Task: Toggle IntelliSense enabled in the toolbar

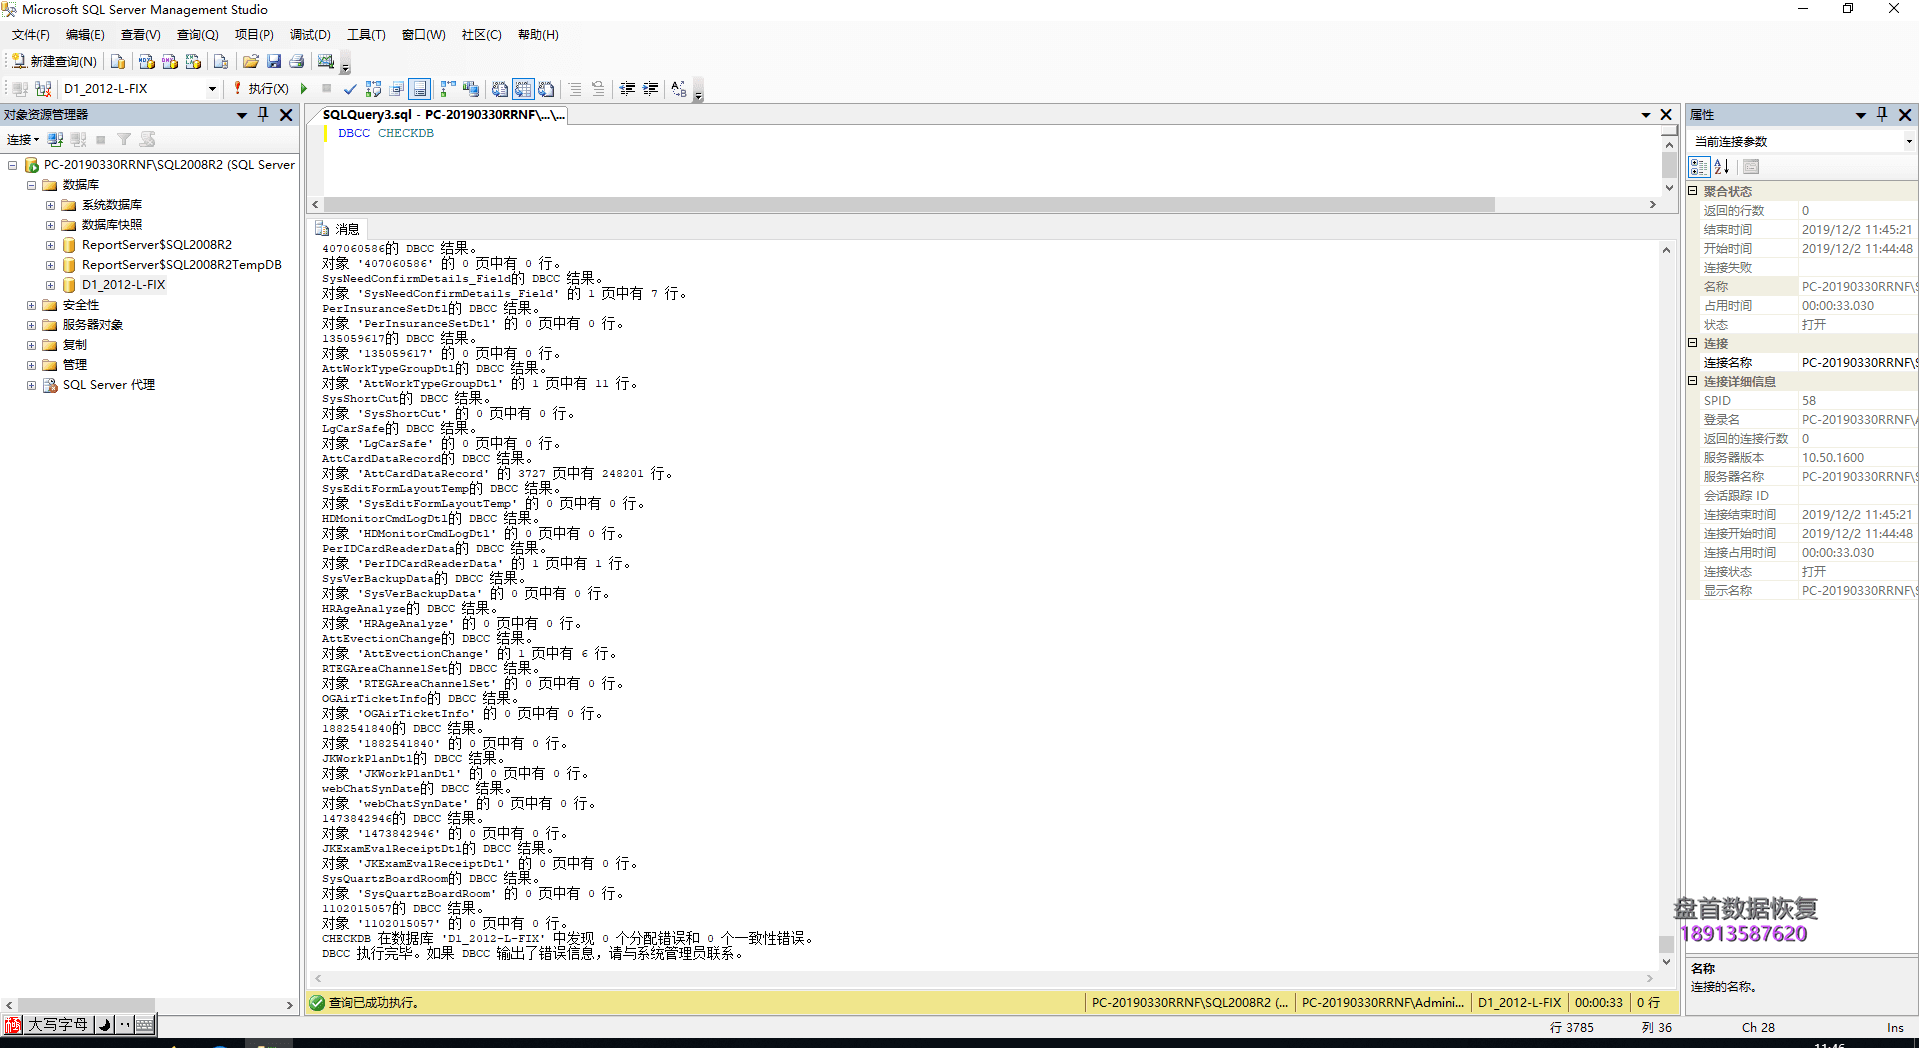Action: pyautogui.click(x=420, y=89)
